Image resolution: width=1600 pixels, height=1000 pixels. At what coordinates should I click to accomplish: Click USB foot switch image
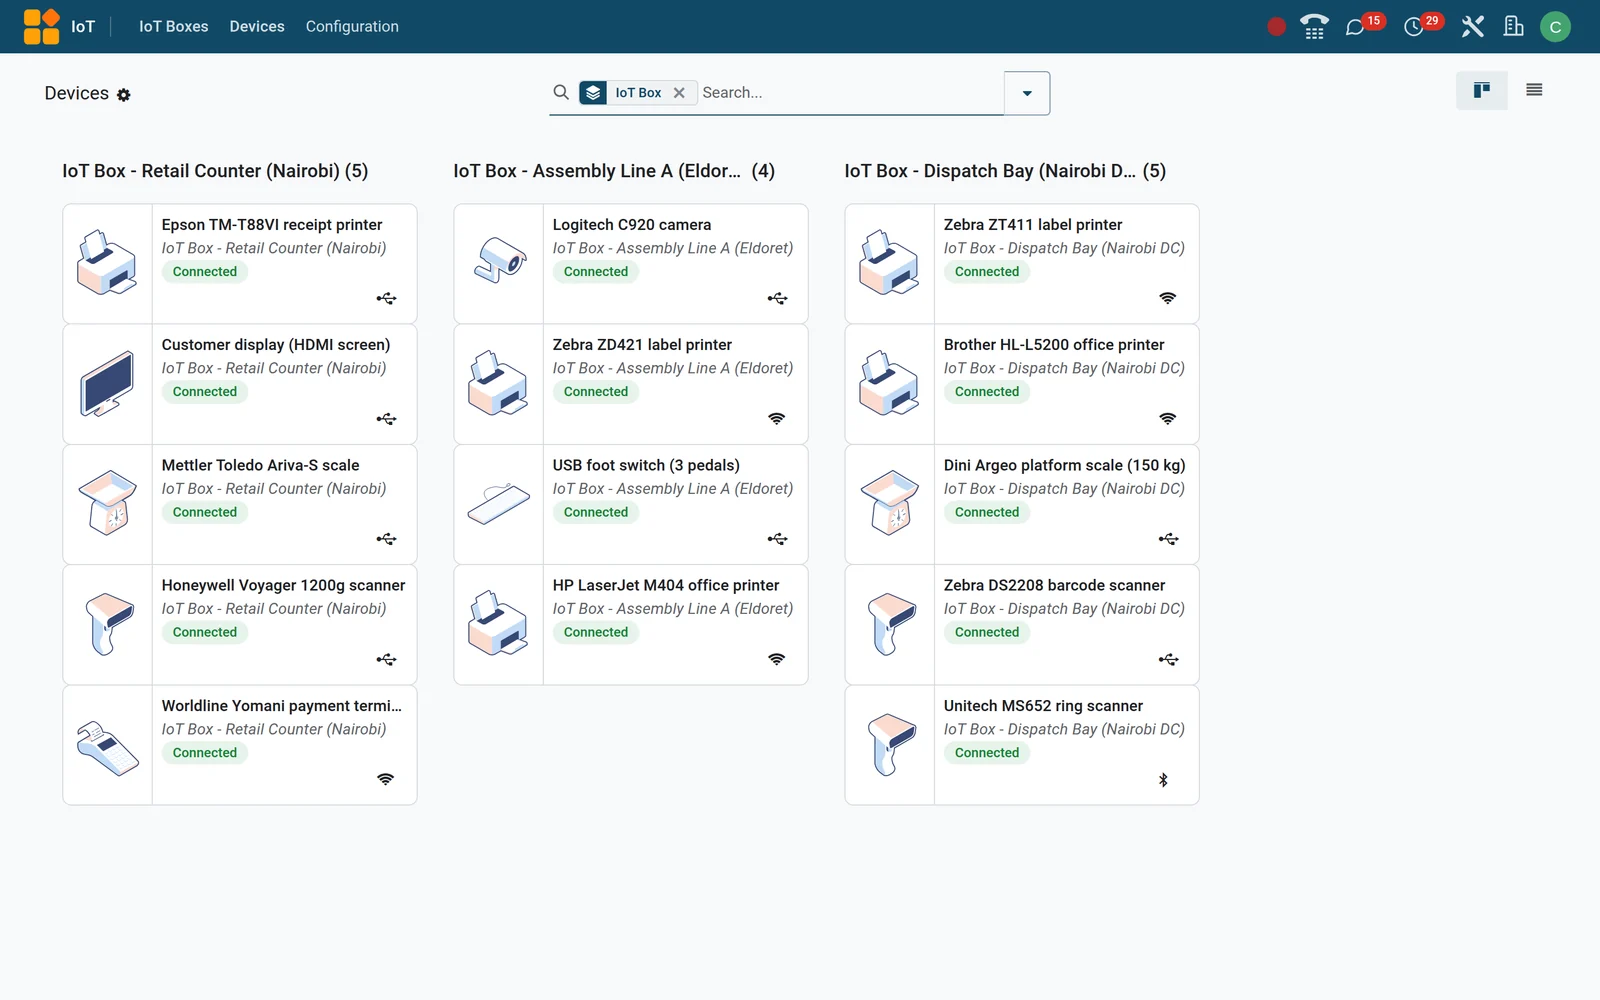(x=498, y=504)
